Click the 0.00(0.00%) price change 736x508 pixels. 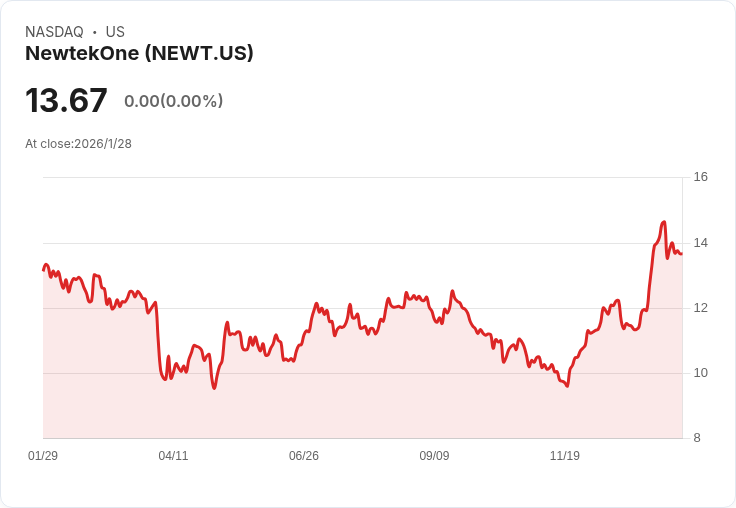pos(173,101)
